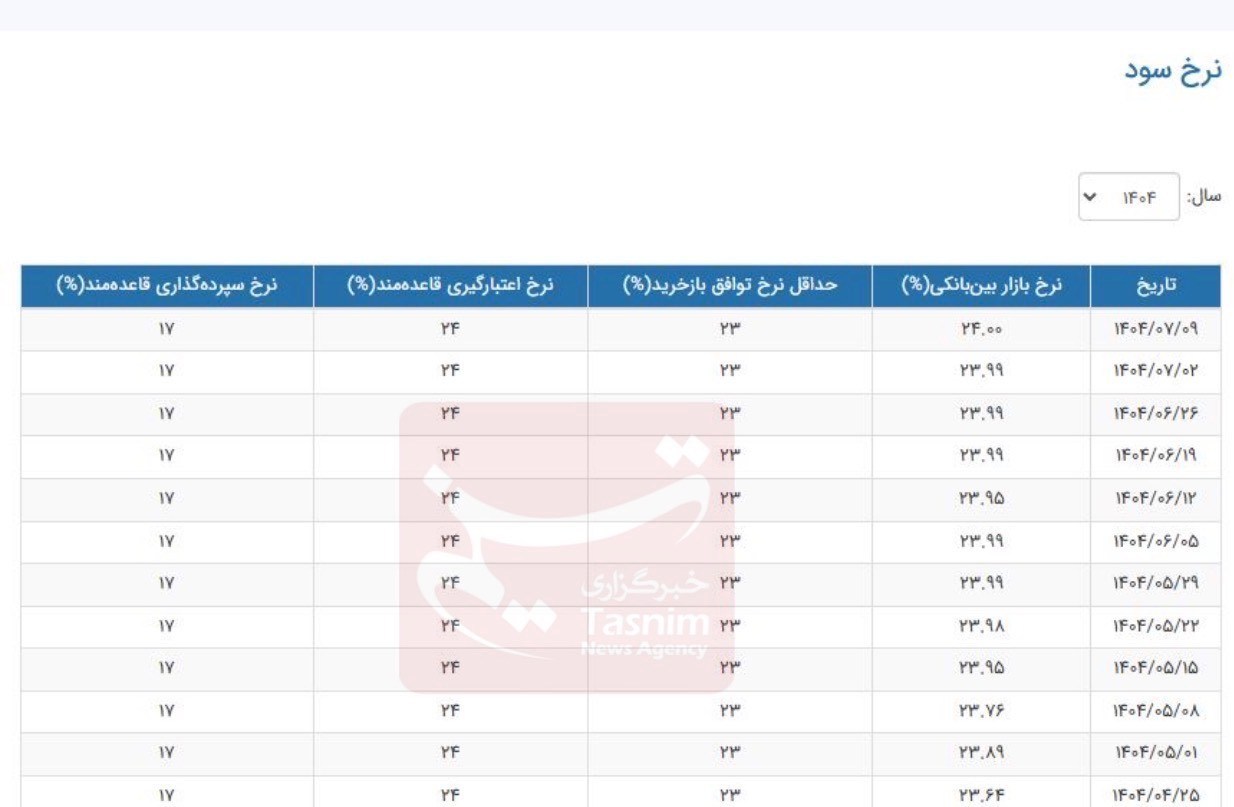Select the date cell 1404/05/29

pos(1156,585)
